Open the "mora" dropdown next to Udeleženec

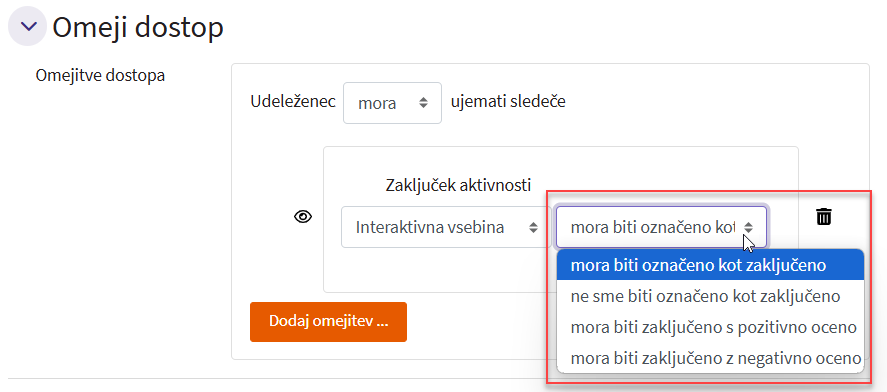[x=392, y=103]
